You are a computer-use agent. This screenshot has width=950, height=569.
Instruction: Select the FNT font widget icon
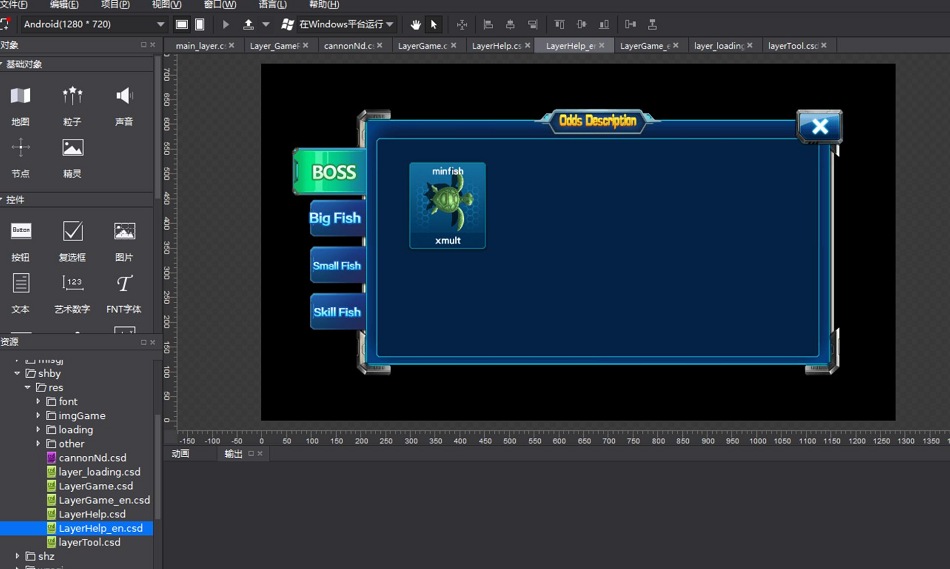[124, 284]
